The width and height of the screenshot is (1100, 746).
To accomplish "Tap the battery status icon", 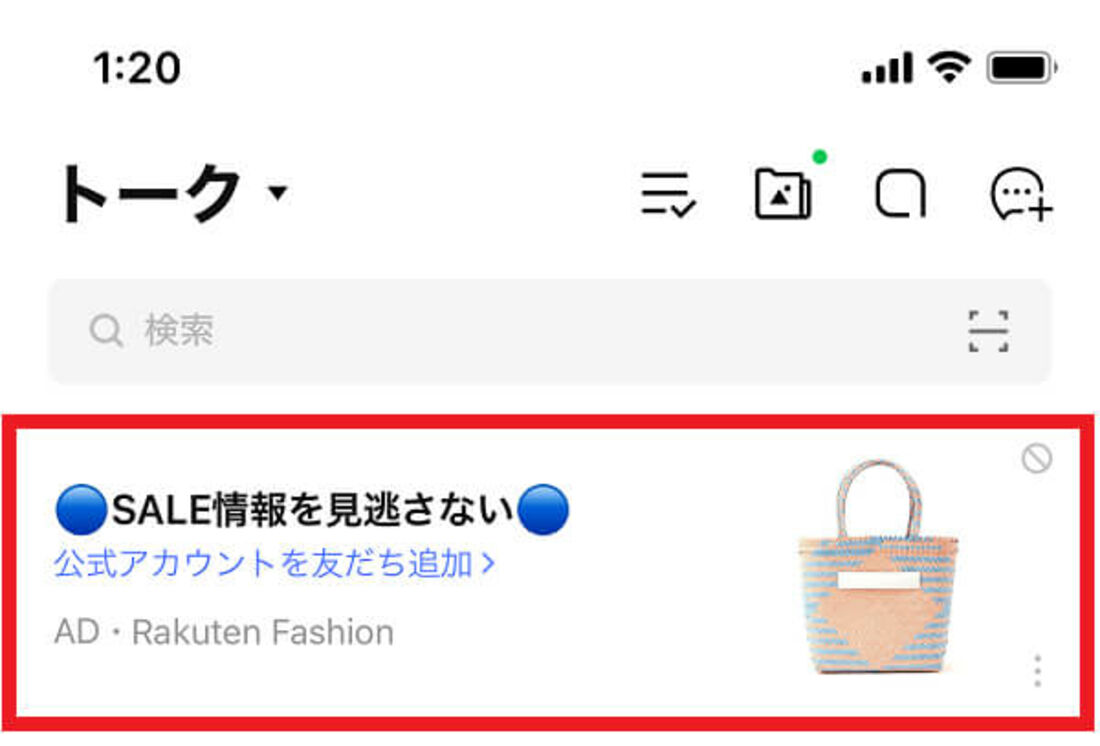I will click(1021, 68).
